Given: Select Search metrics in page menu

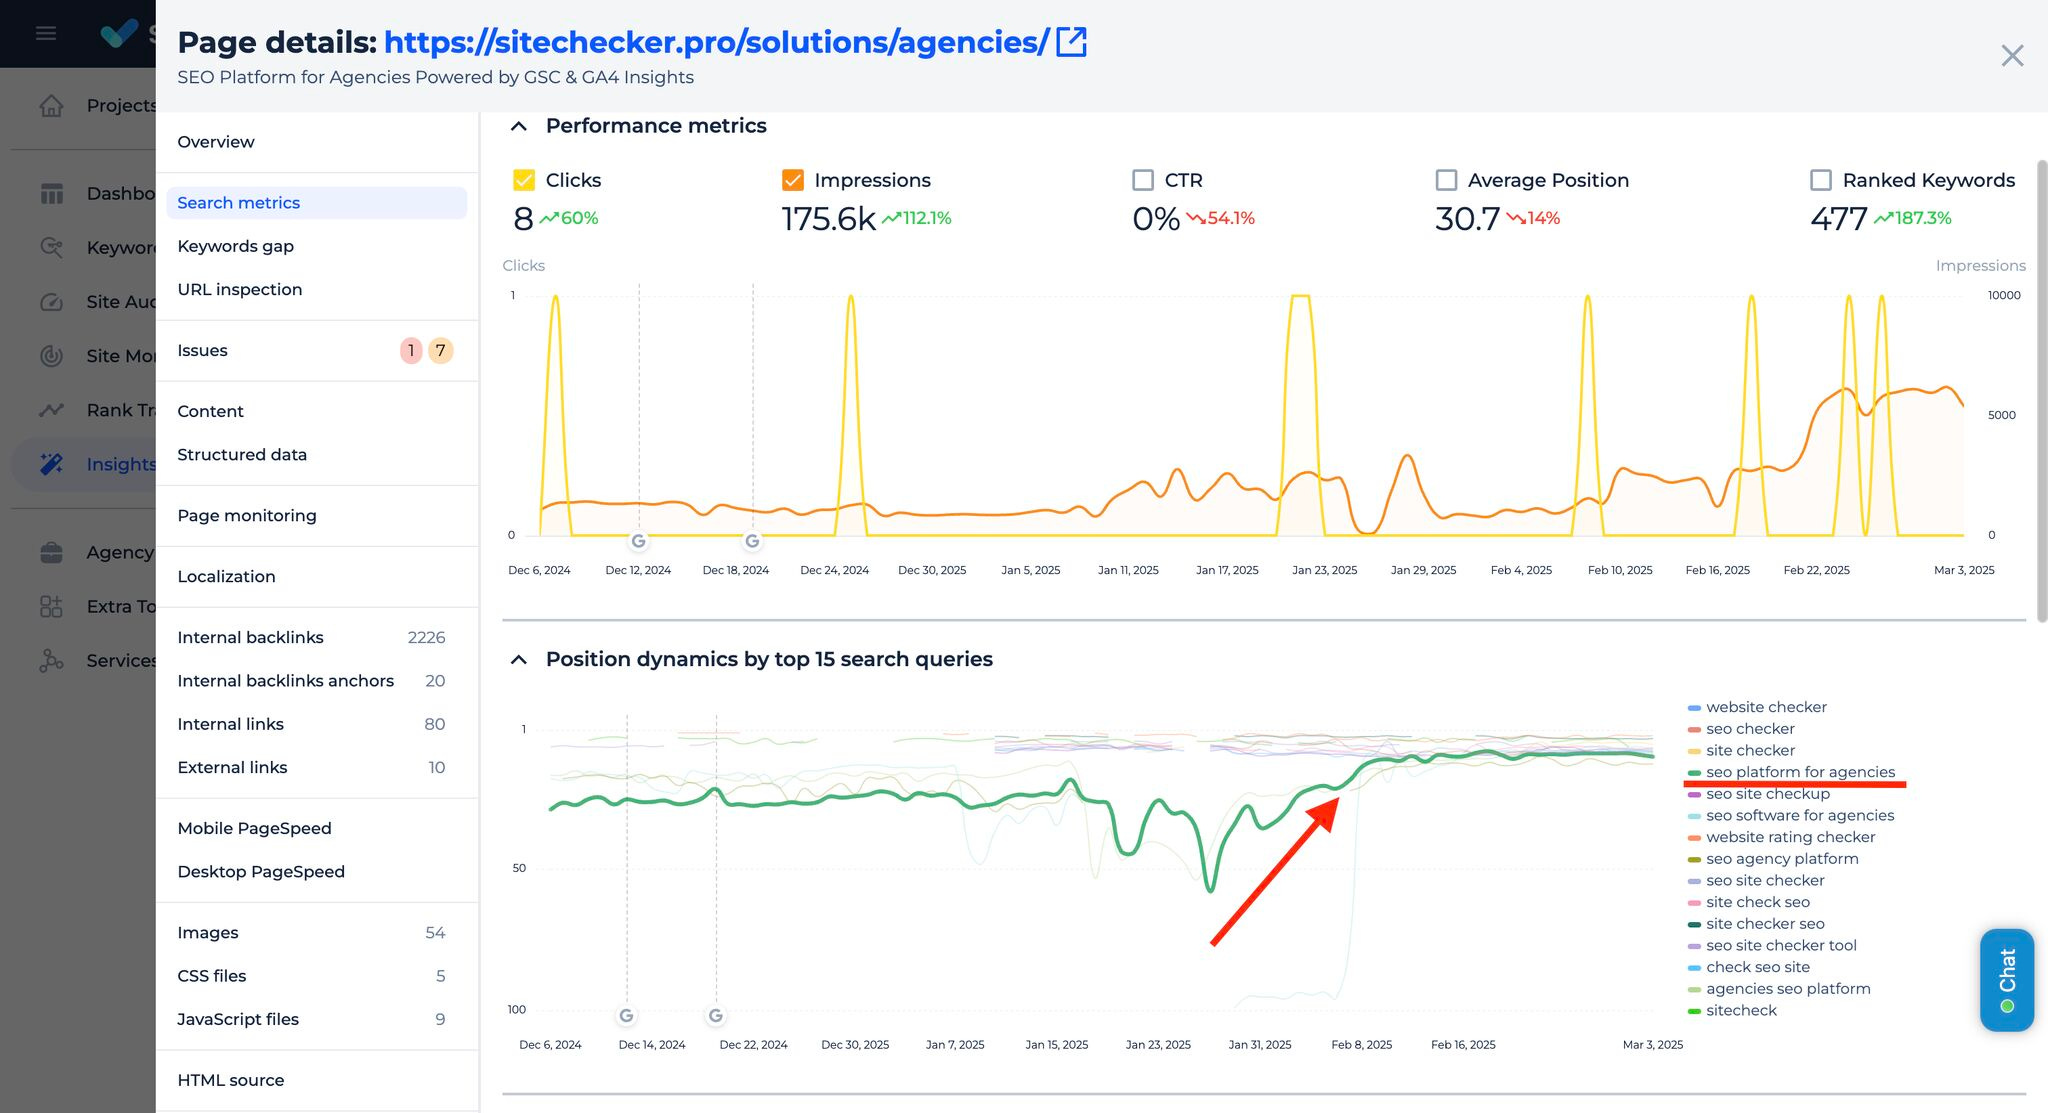Looking at the screenshot, I should coord(317,203).
